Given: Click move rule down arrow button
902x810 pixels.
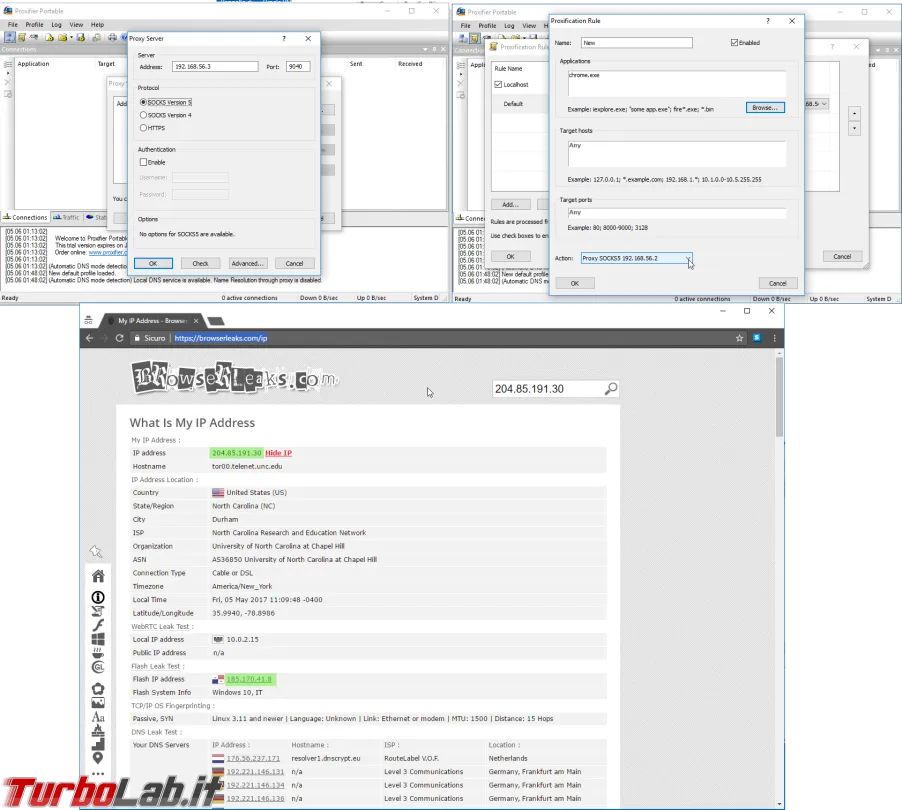Looking at the screenshot, I should 854,128.
